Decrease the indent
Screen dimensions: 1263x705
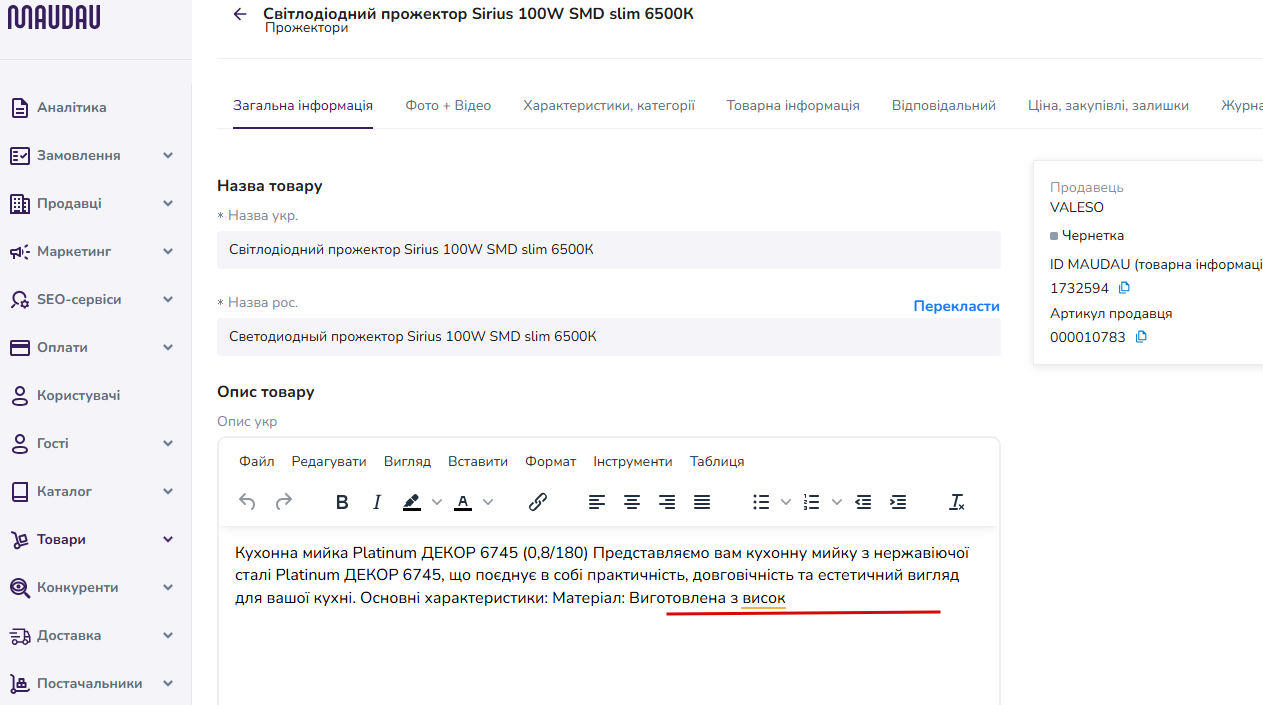pyautogui.click(x=863, y=502)
